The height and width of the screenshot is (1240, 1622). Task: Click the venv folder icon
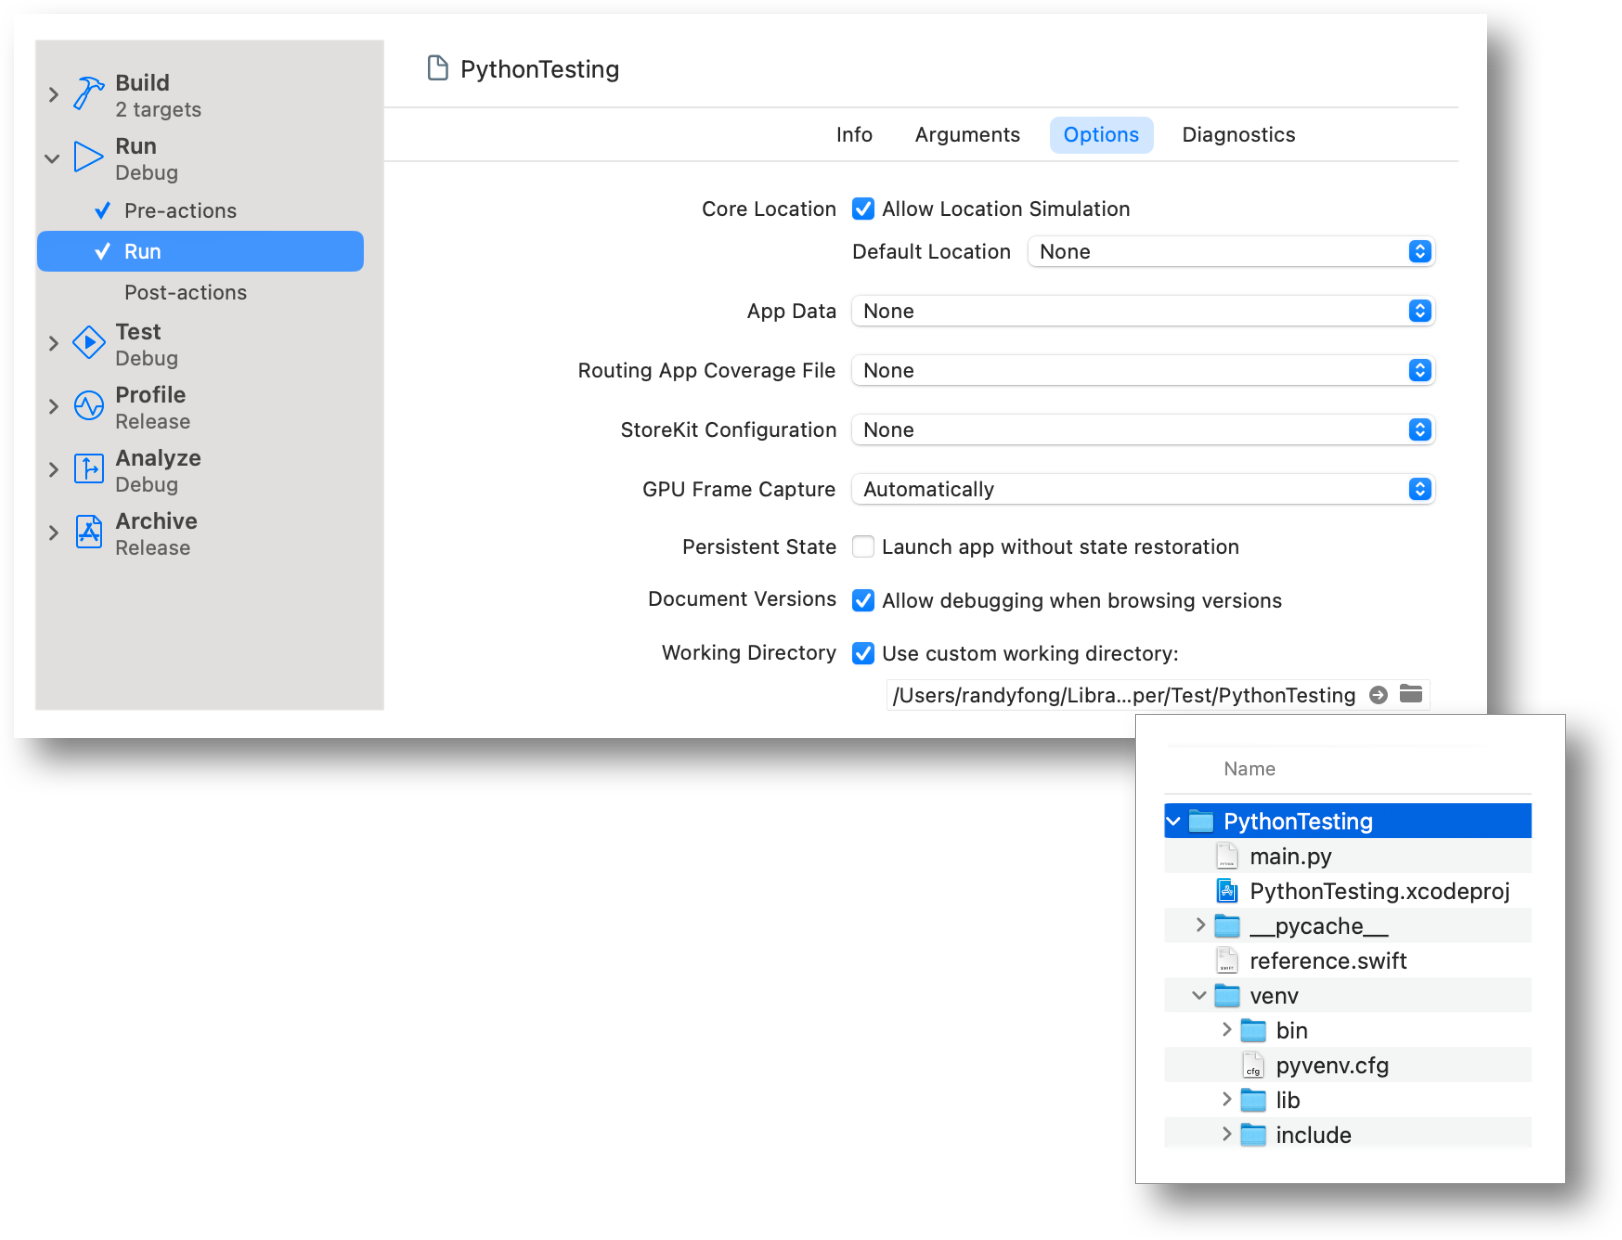coord(1227,996)
